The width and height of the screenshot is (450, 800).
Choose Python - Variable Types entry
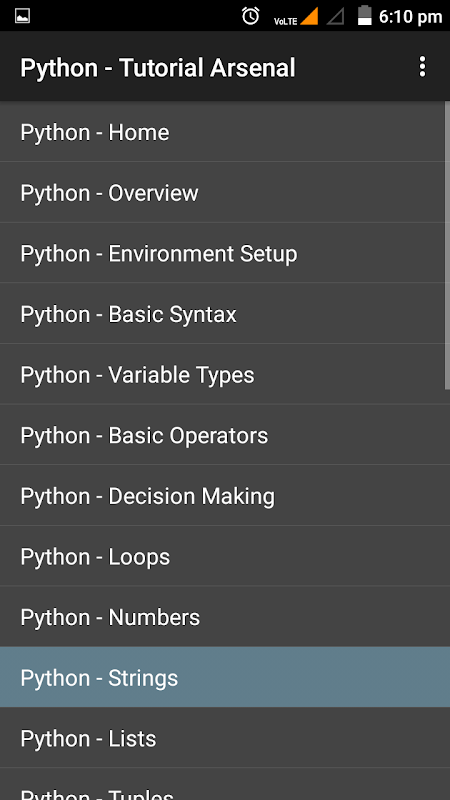222,374
